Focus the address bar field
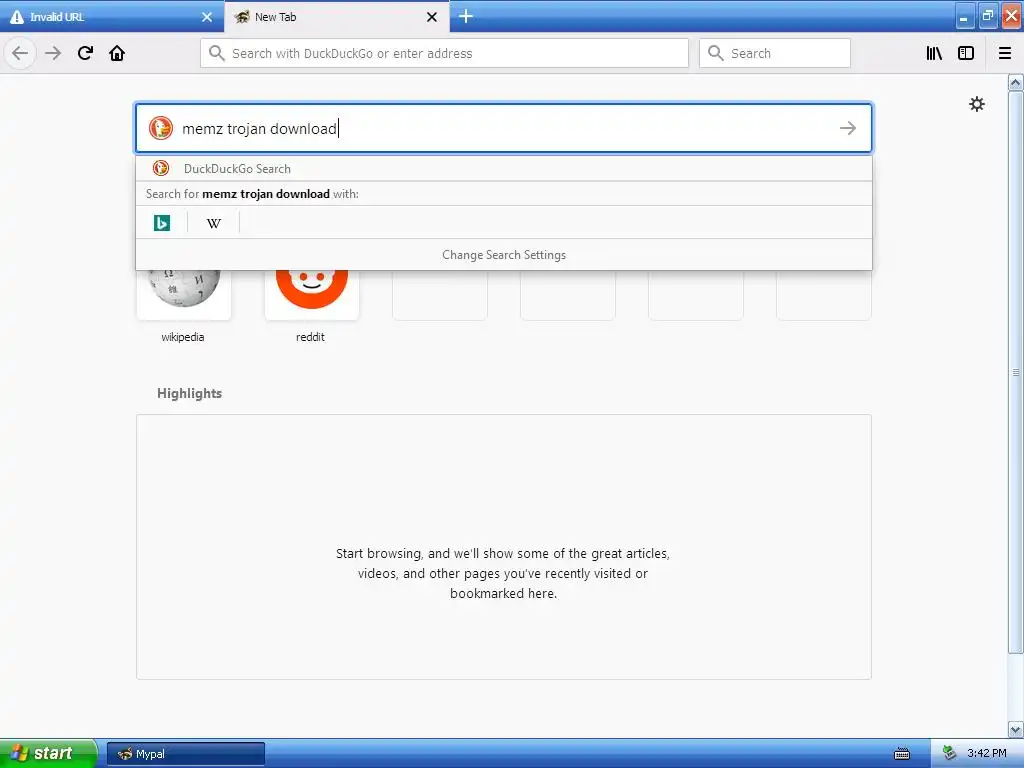 pyautogui.click(x=444, y=53)
